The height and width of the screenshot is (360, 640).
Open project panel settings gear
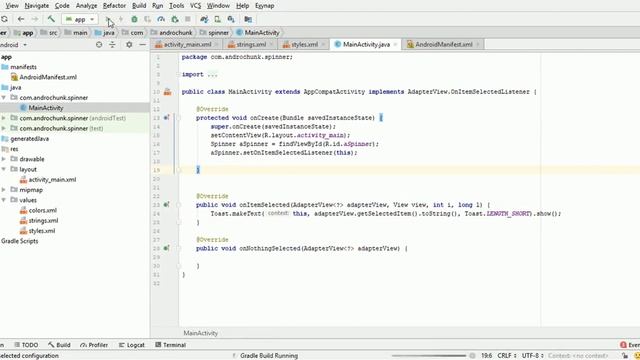(x=129, y=45)
